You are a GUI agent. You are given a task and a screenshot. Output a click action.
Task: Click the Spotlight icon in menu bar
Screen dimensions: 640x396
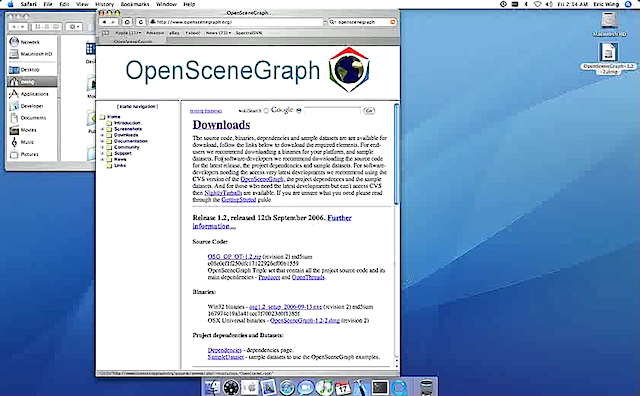tap(628, 4)
